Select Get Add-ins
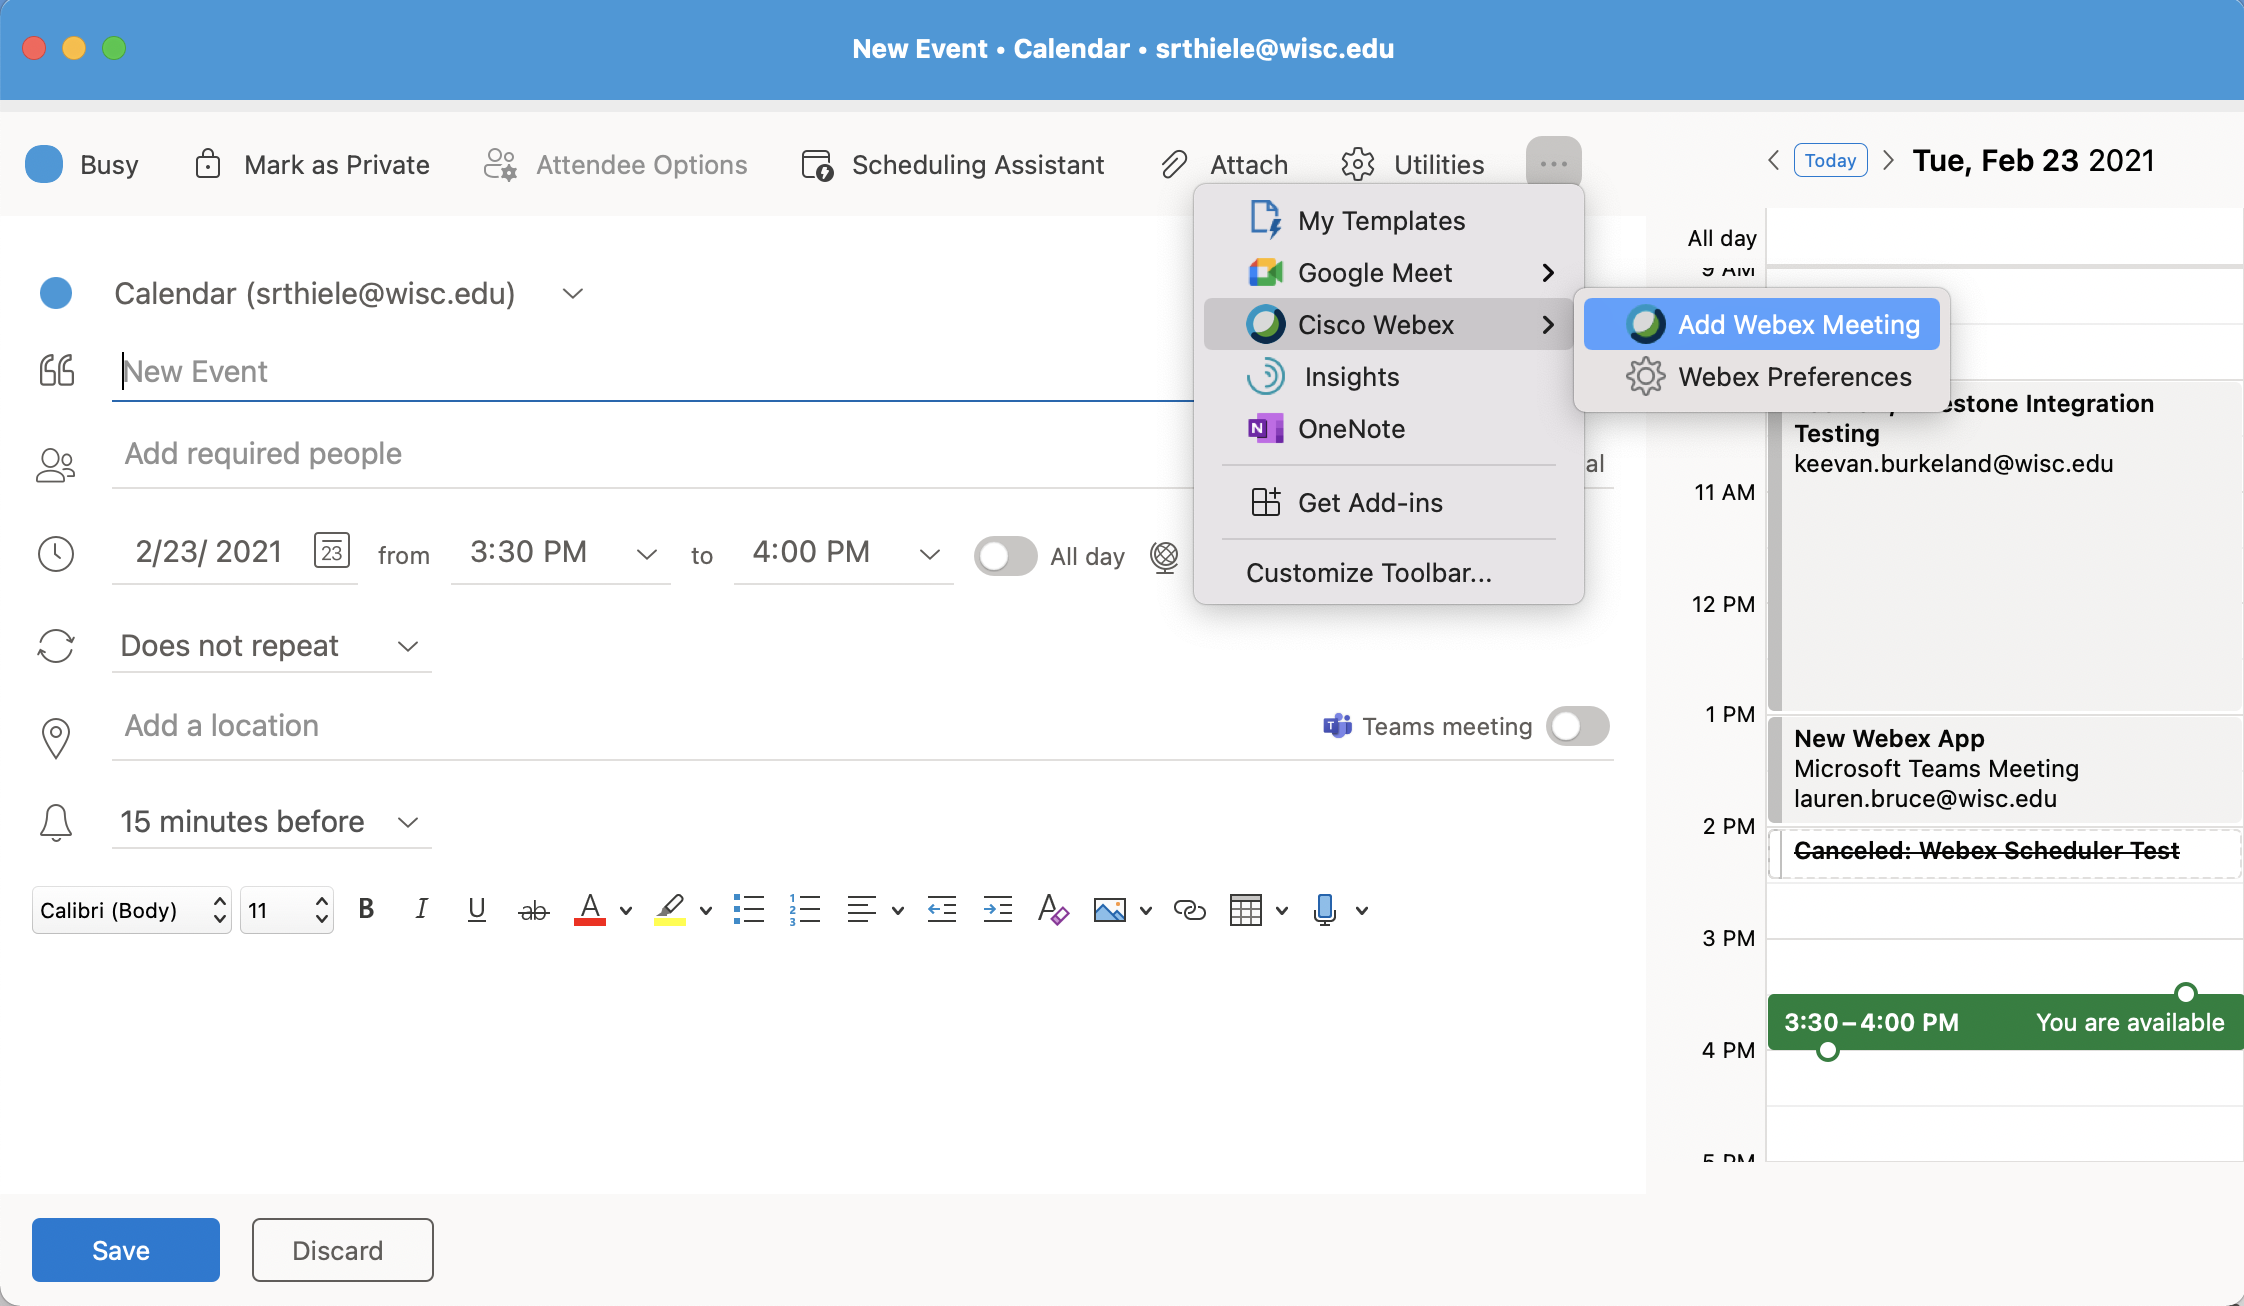Image resolution: width=2244 pixels, height=1306 pixels. (x=1388, y=503)
